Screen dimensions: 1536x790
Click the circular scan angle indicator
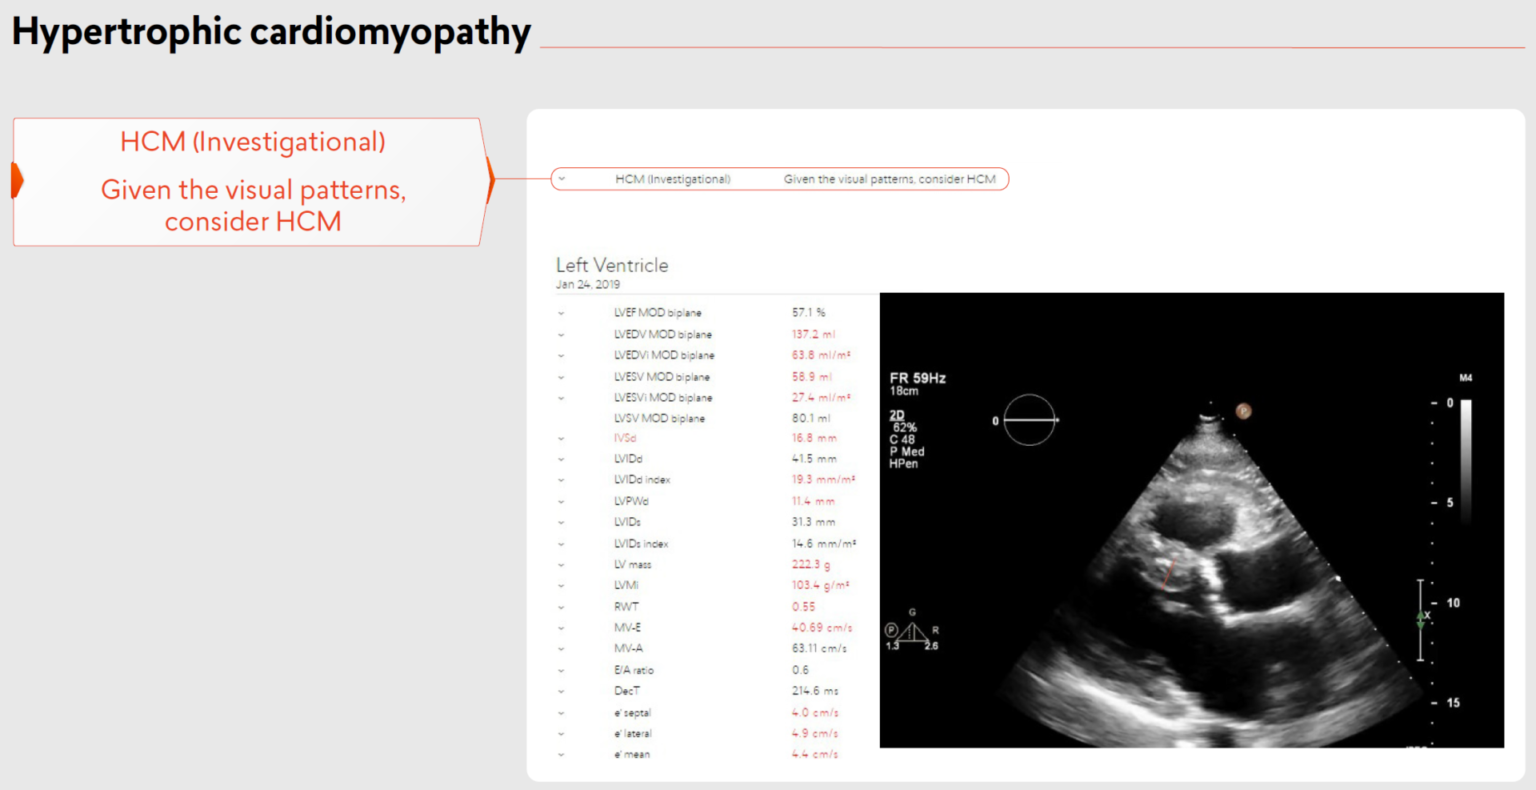[1029, 420]
